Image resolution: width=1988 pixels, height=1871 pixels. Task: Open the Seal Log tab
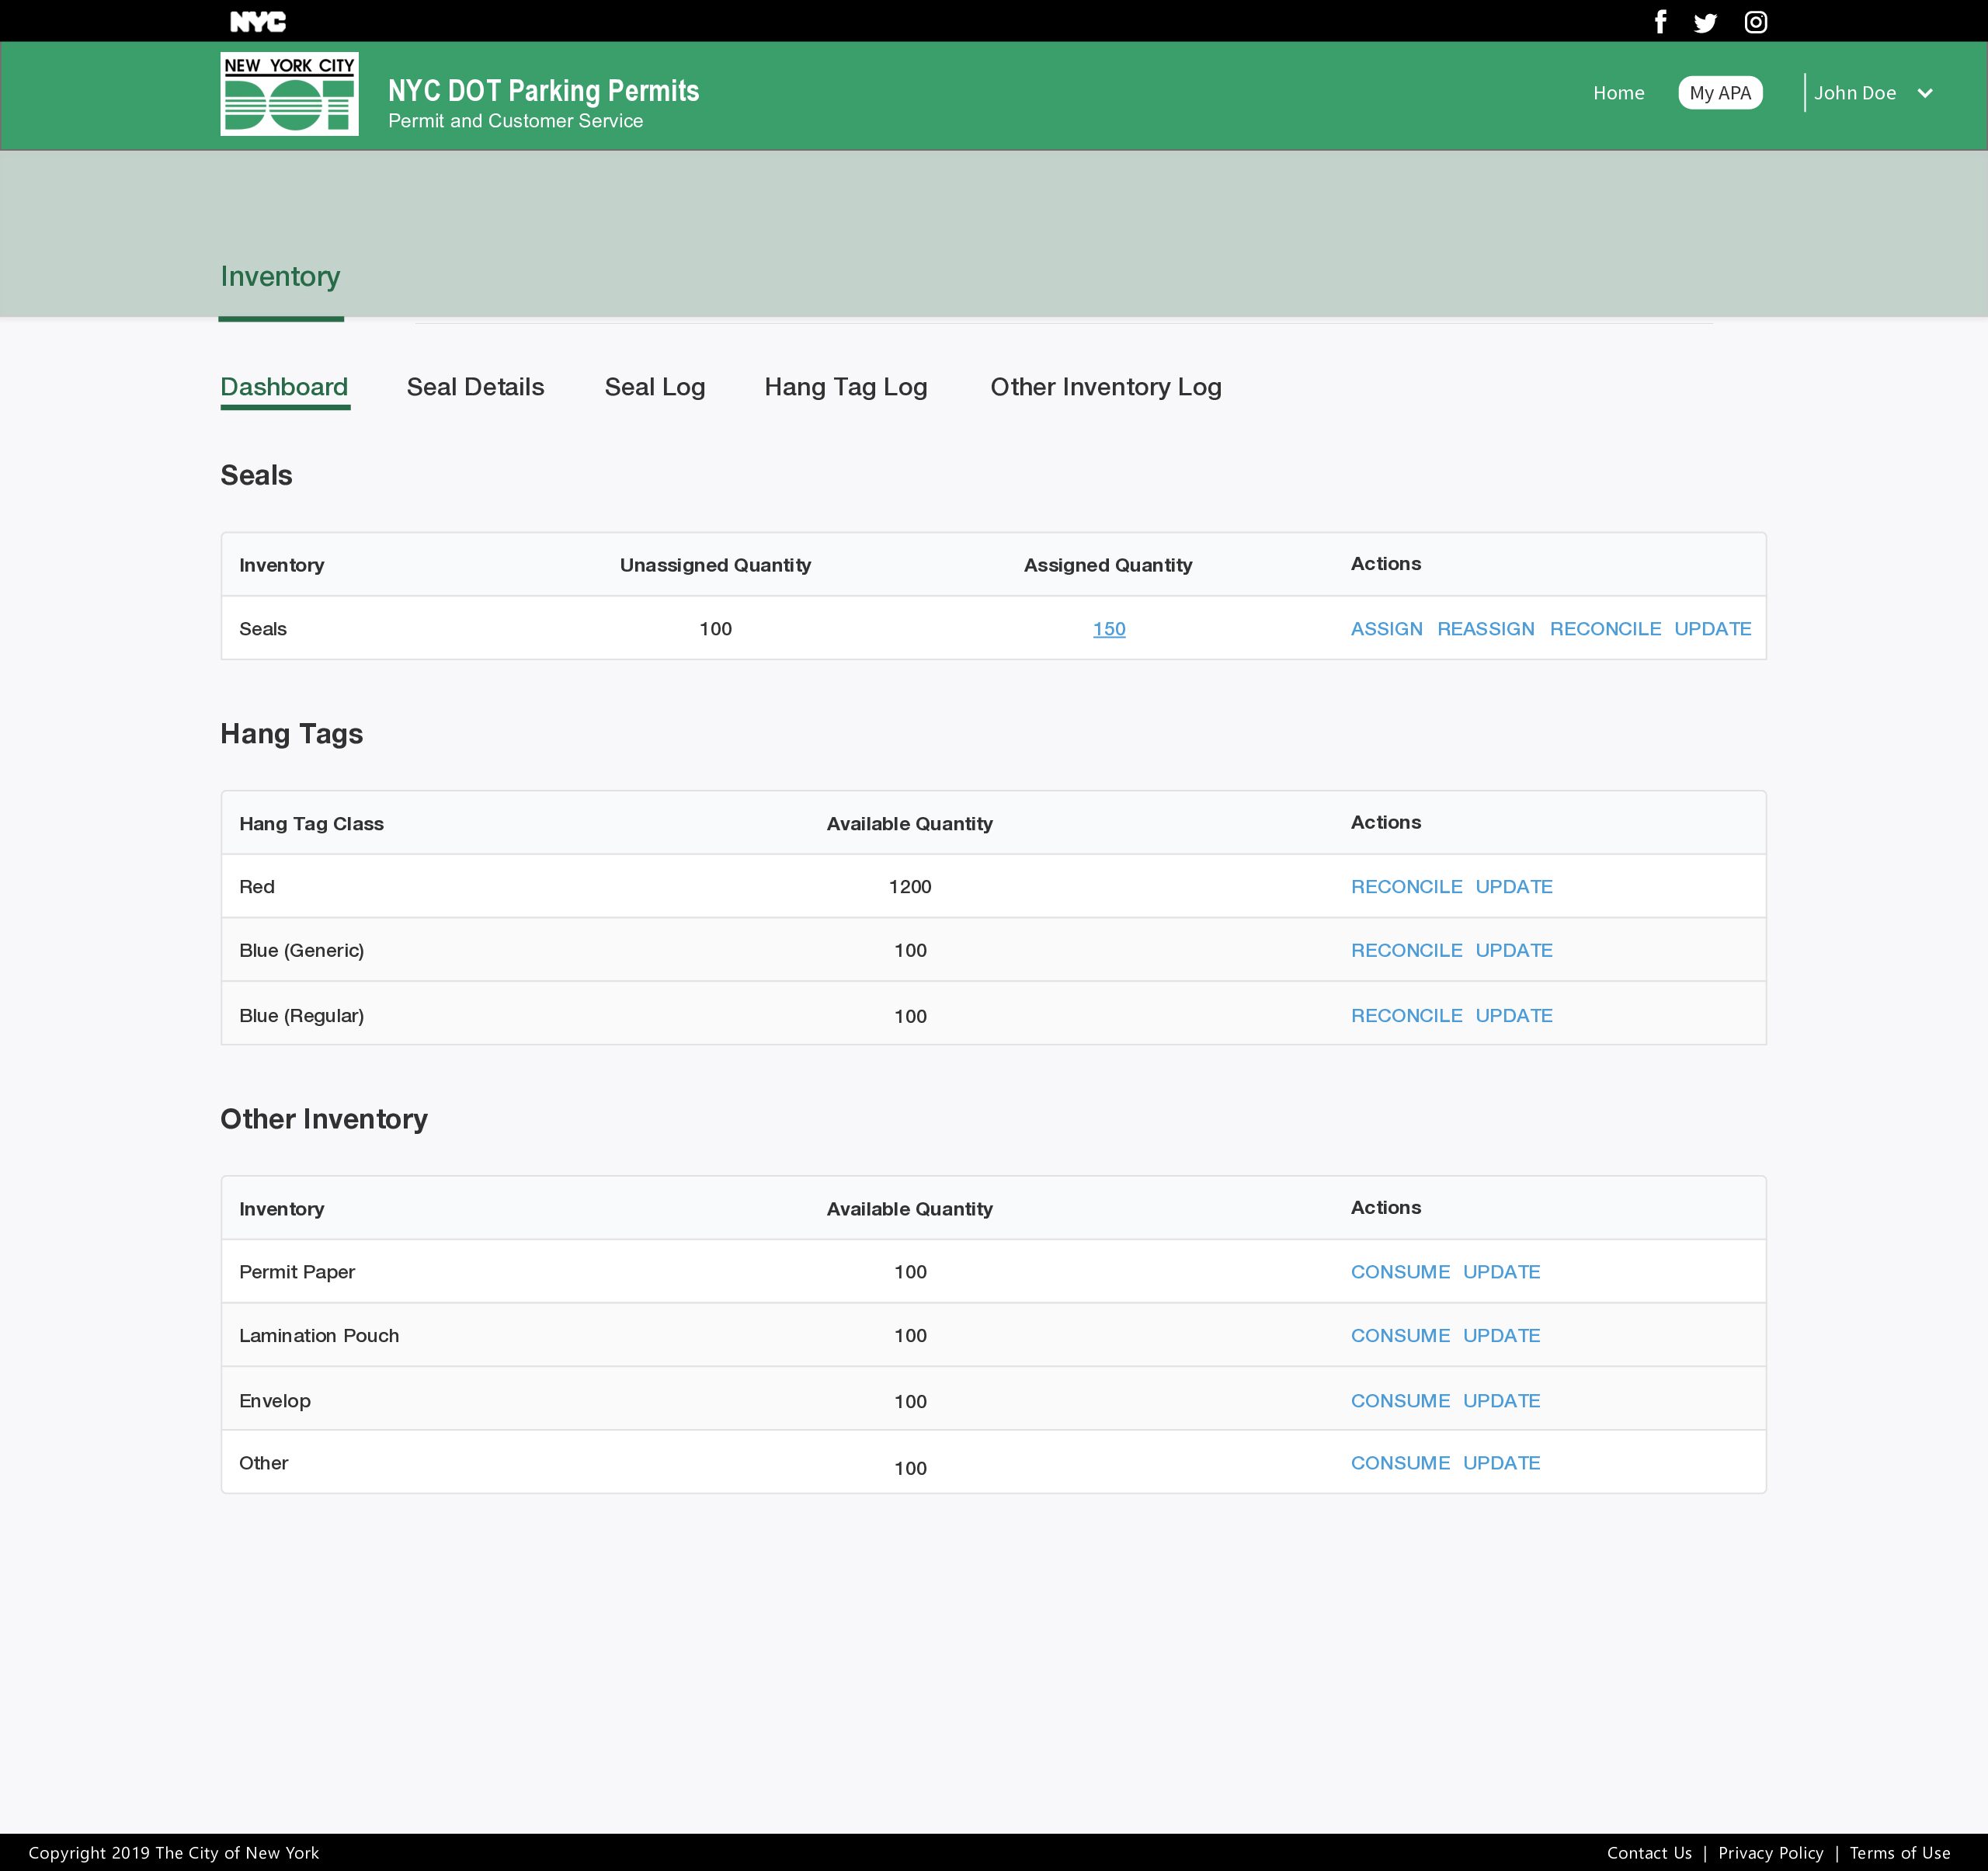[654, 387]
